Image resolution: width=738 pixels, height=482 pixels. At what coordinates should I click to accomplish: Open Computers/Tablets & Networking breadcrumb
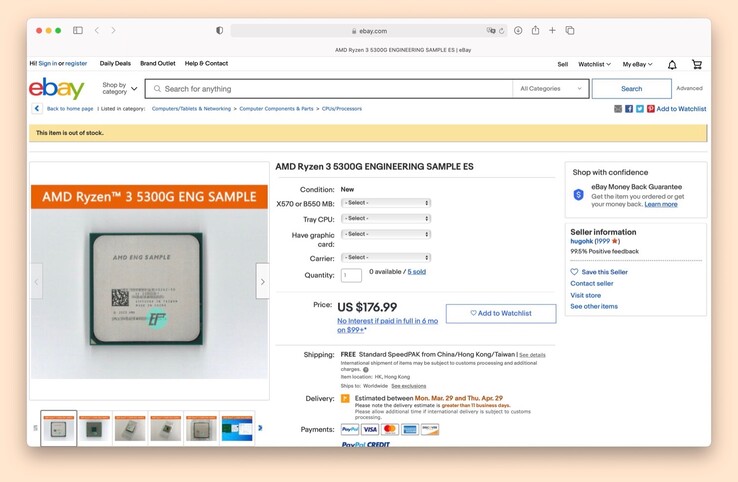pos(191,109)
